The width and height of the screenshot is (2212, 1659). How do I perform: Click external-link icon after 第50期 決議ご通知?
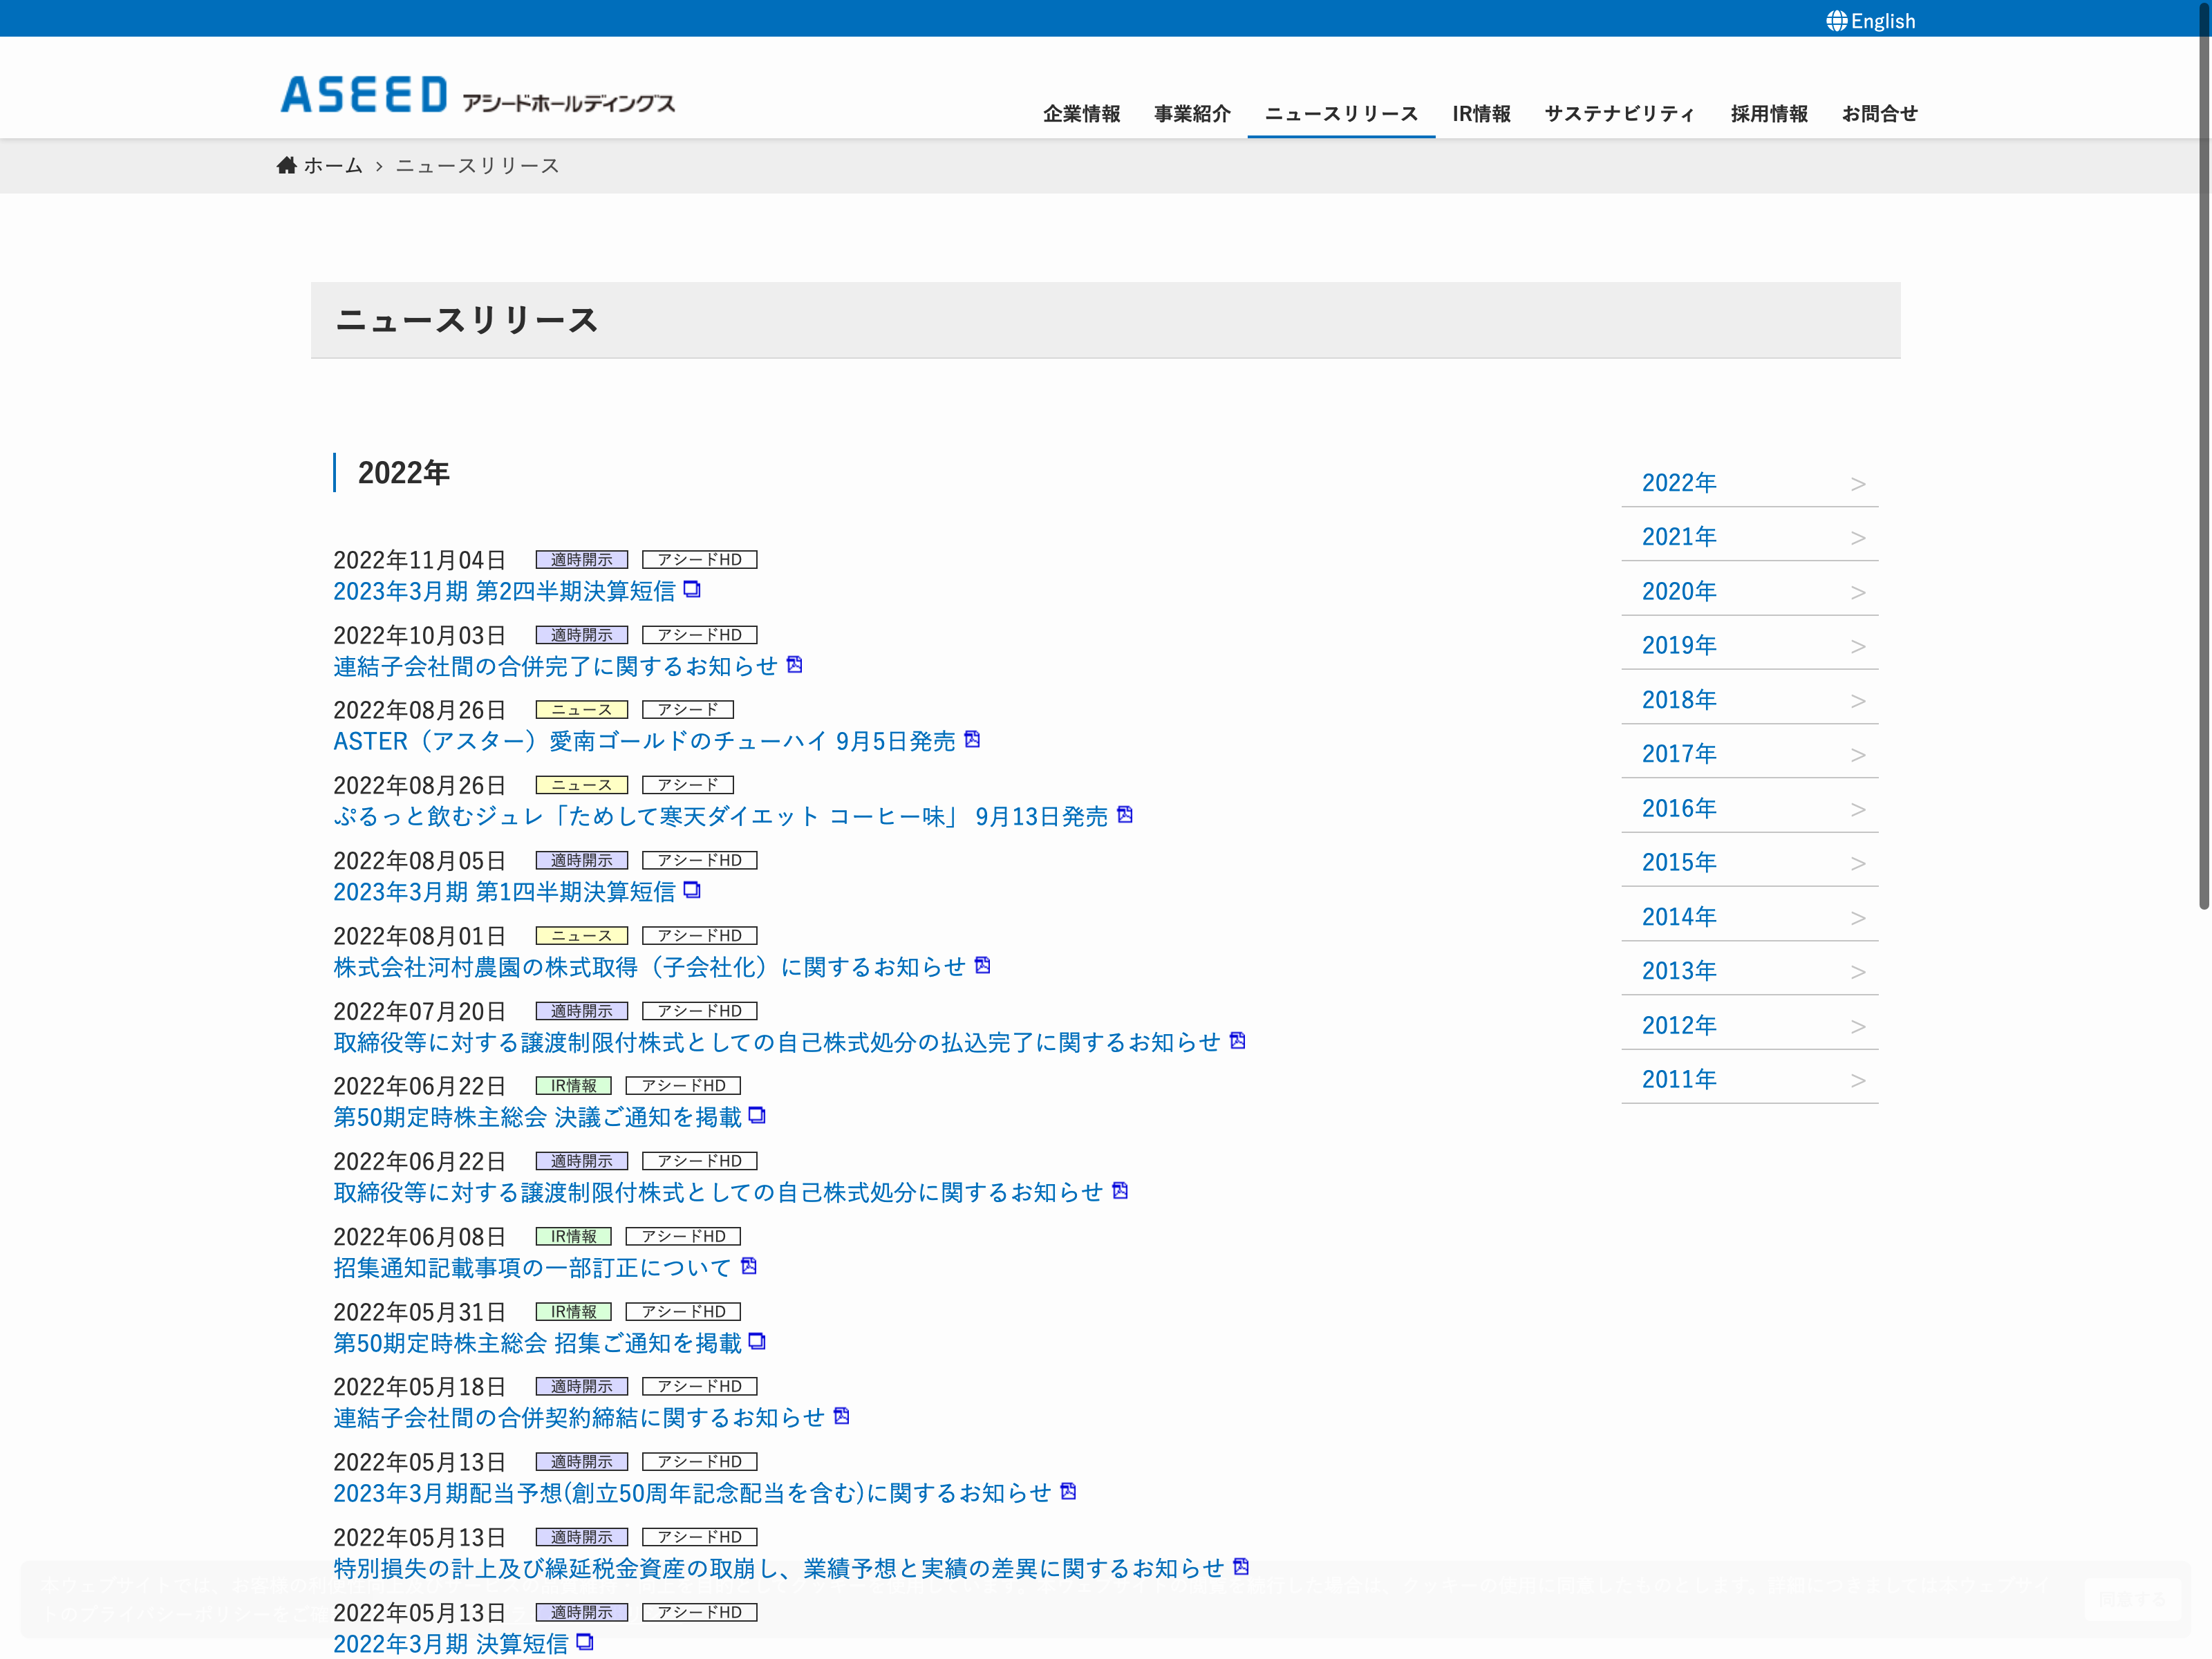[757, 1115]
